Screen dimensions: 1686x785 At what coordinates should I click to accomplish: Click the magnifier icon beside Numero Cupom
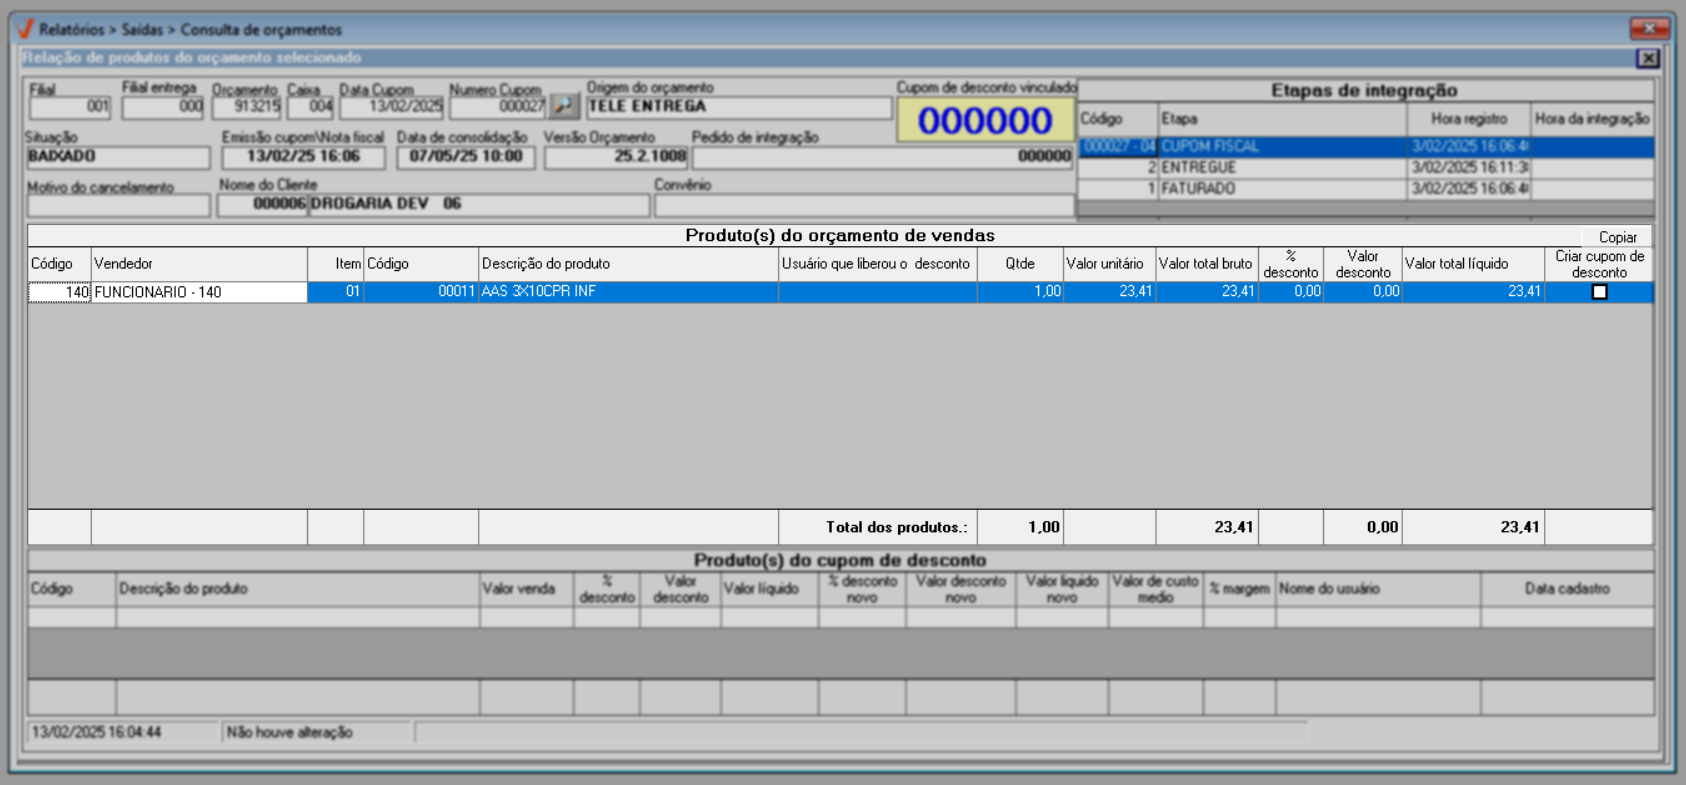coord(564,106)
